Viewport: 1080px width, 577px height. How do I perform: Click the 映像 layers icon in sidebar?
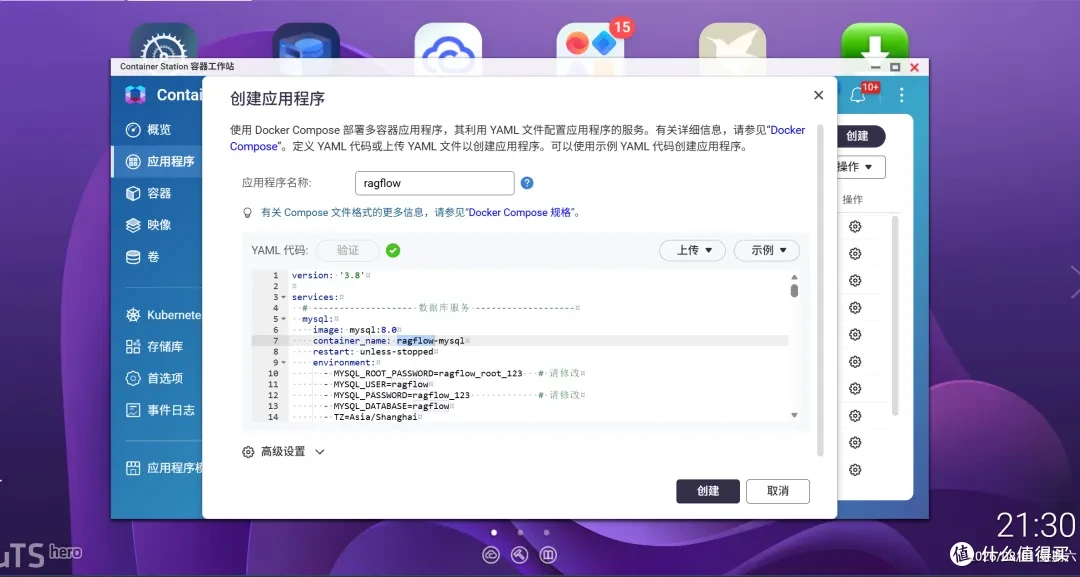pos(133,225)
